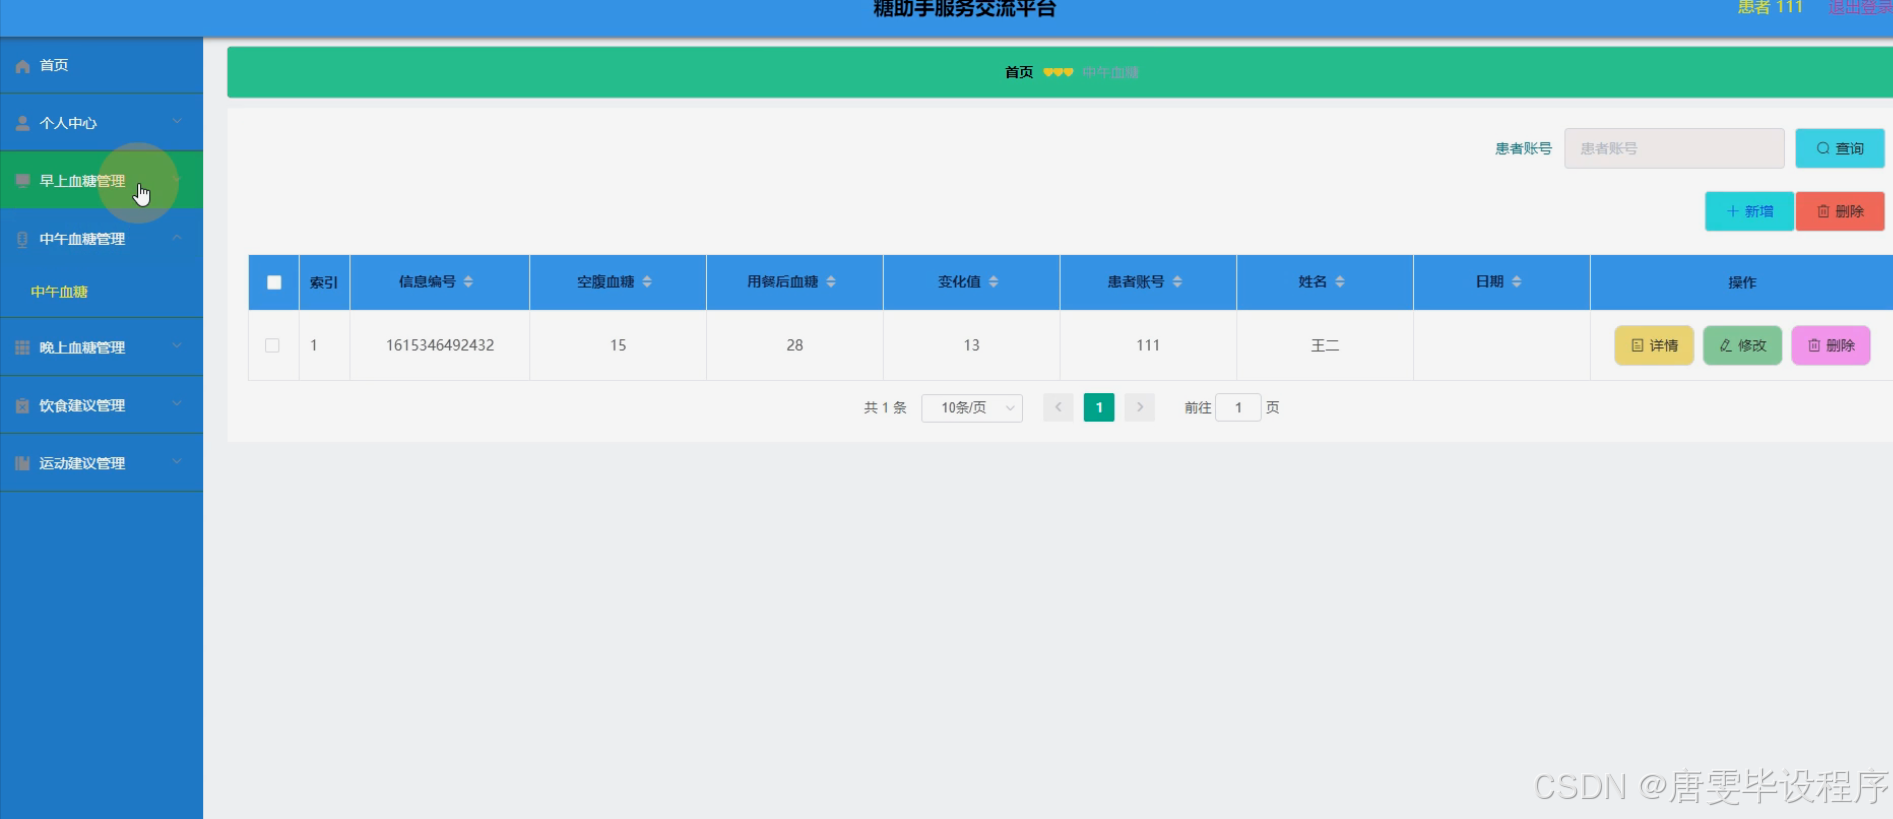Viewport: 1893px width, 819px height.
Task: Click the 索引 column header
Action: click(324, 282)
